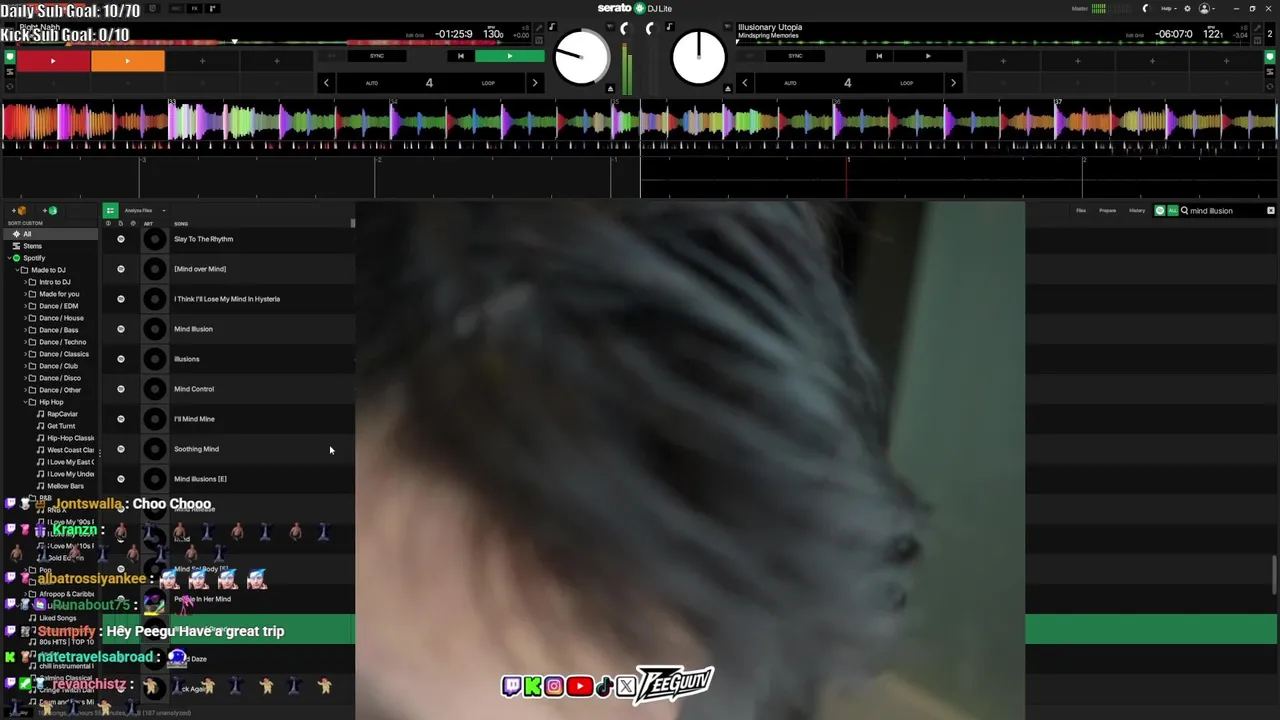Collapse the Made to DJ folder
1280x720 pixels.
[x=17, y=270]
